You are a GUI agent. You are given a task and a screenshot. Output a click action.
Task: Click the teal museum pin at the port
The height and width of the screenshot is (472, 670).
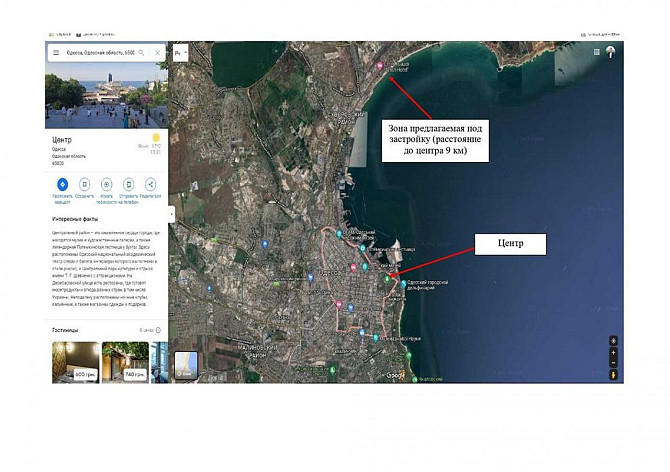[339, 234]
